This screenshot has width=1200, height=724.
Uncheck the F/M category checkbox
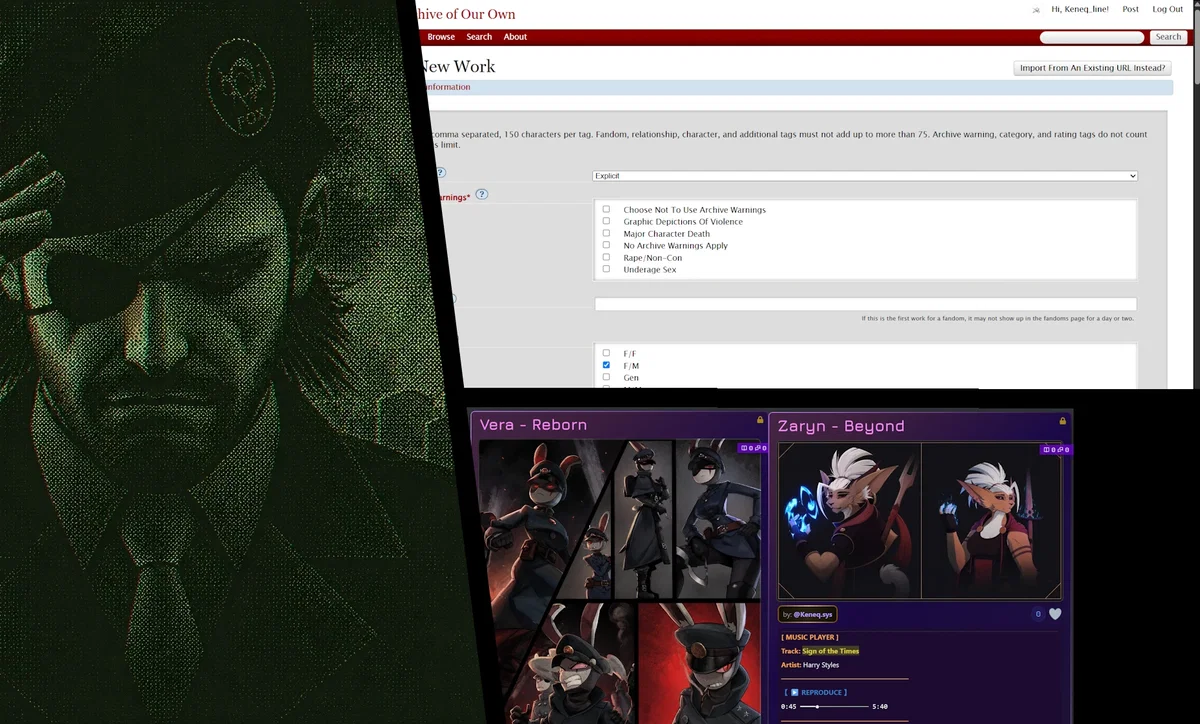click(606, 365)
